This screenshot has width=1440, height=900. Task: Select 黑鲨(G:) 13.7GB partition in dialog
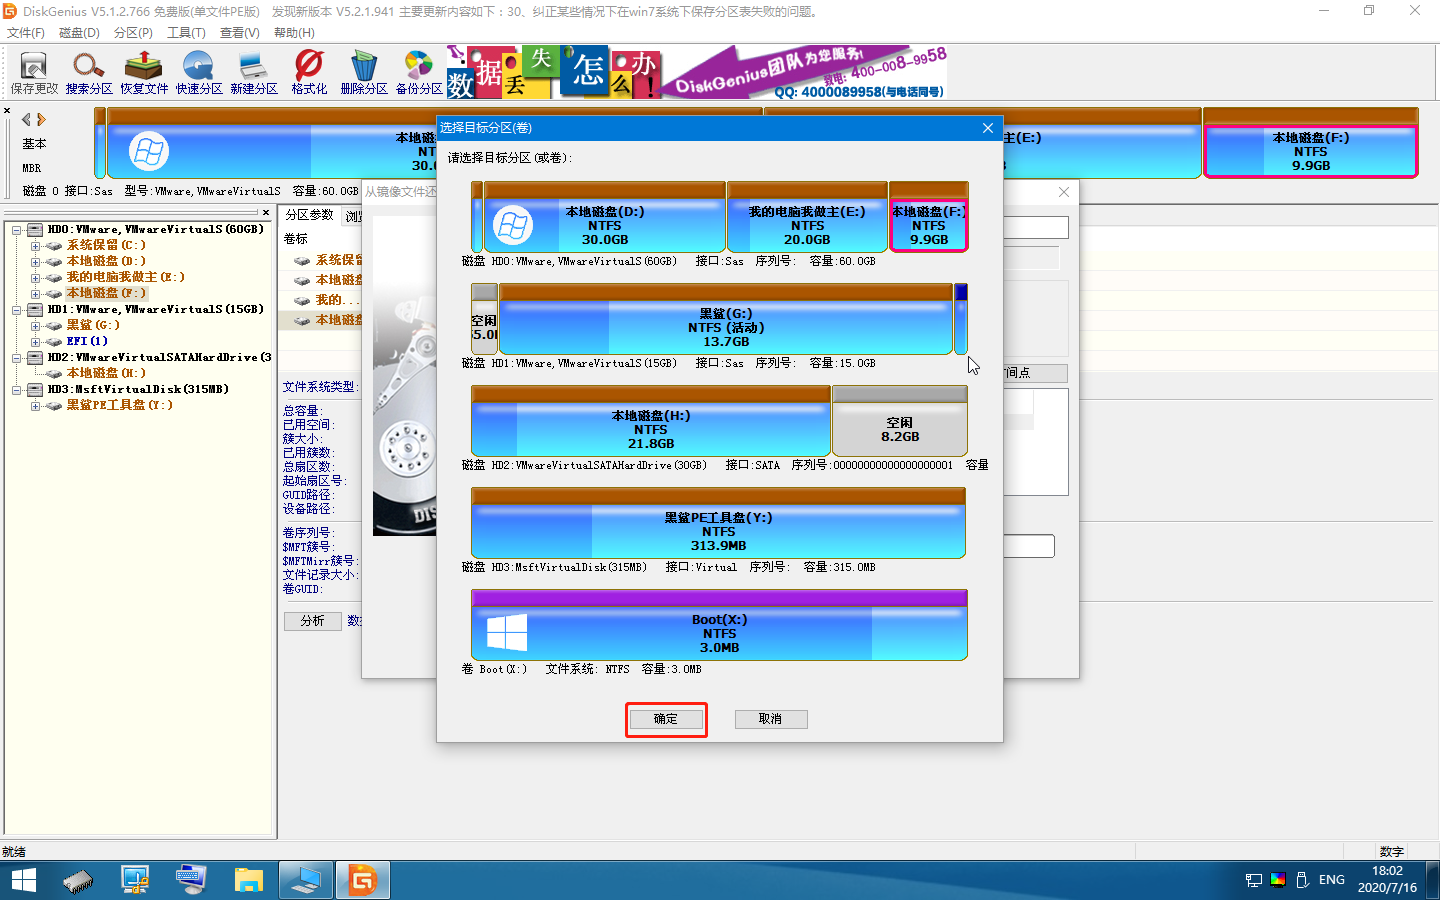tap(725, 319)
